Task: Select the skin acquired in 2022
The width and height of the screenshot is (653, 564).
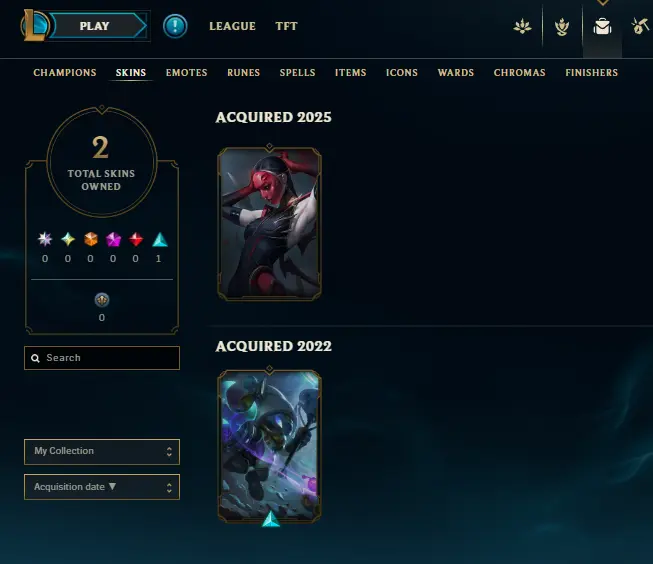Action: pyautogui.click(x=269, y=447)
